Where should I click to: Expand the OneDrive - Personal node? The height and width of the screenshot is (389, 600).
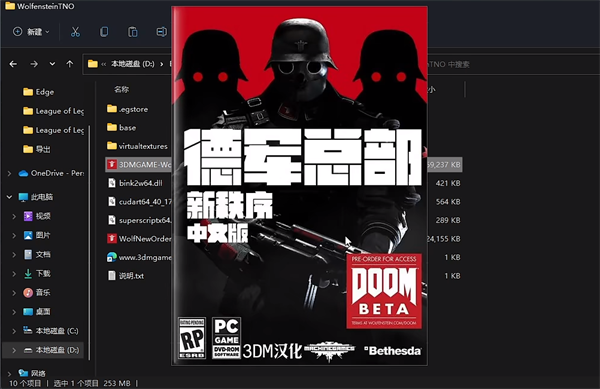click(9, 174)
